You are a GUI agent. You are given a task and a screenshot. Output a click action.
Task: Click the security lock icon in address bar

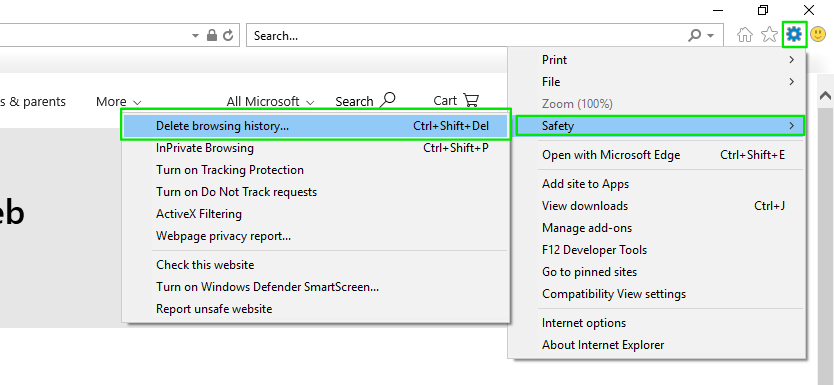click(x=212, y=35)
